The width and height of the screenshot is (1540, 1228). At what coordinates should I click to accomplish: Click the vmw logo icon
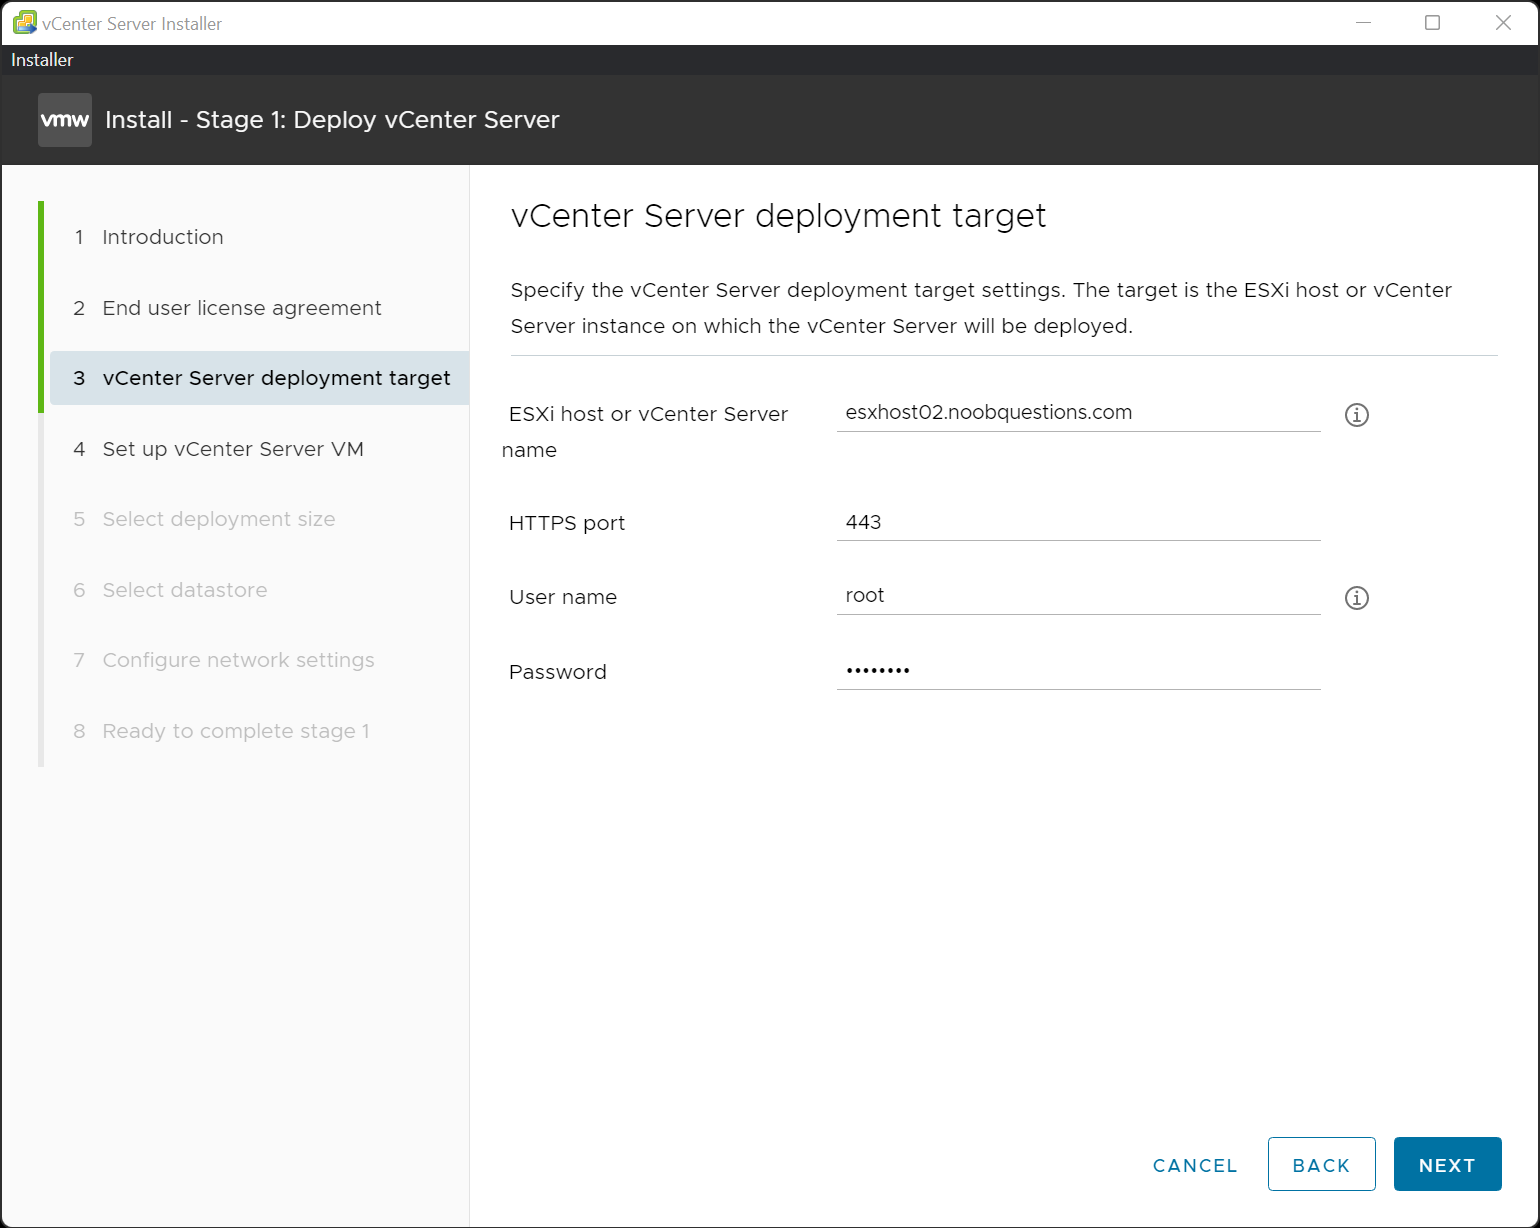click(x=64, y=119)
